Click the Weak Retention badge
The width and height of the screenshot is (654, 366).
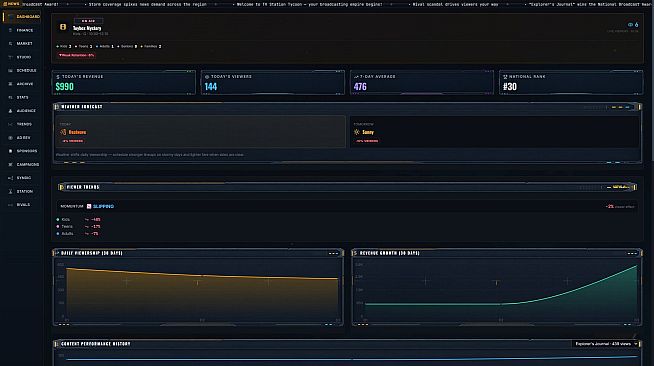click(x=76, y=55)
